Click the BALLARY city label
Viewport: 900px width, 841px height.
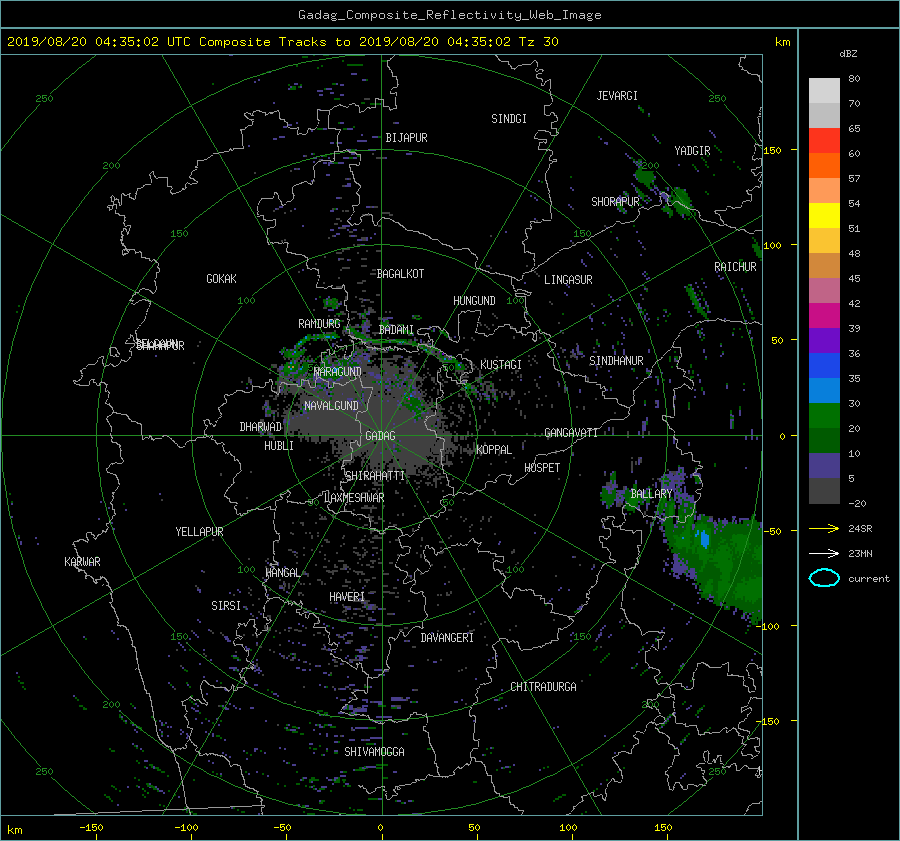point(651,494)
